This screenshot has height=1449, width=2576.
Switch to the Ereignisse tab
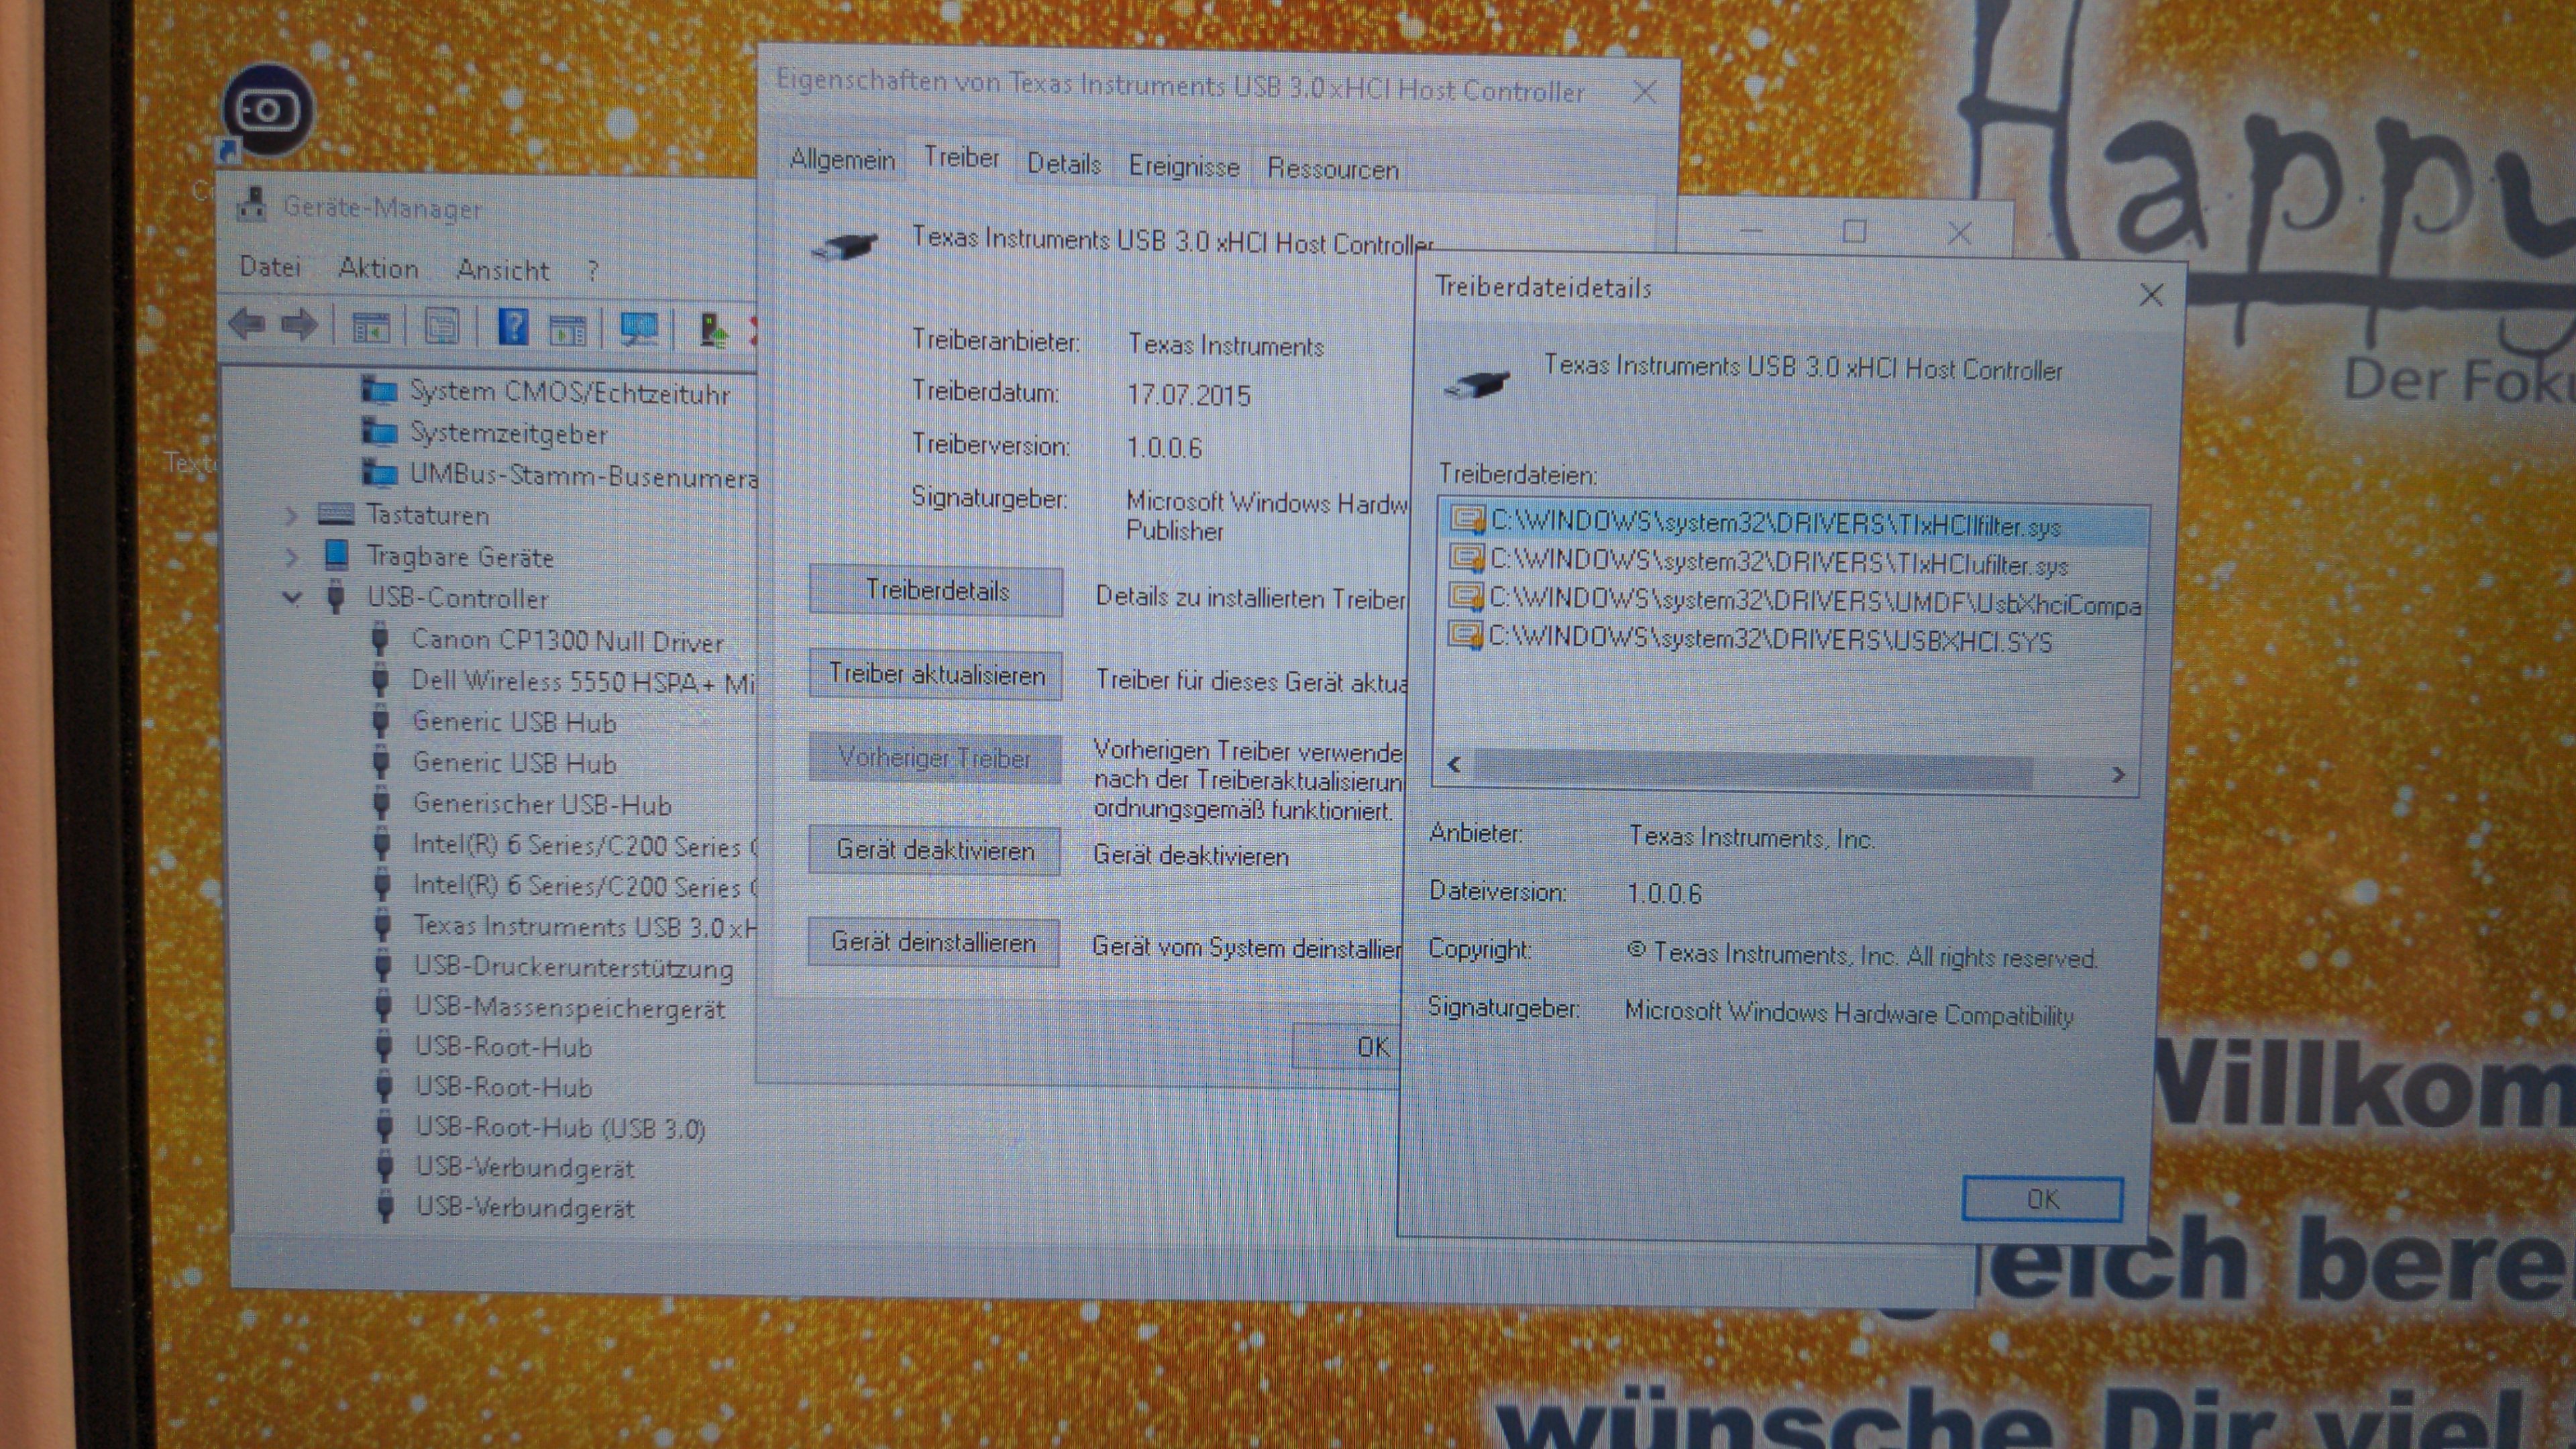[x=1183, y=166]
